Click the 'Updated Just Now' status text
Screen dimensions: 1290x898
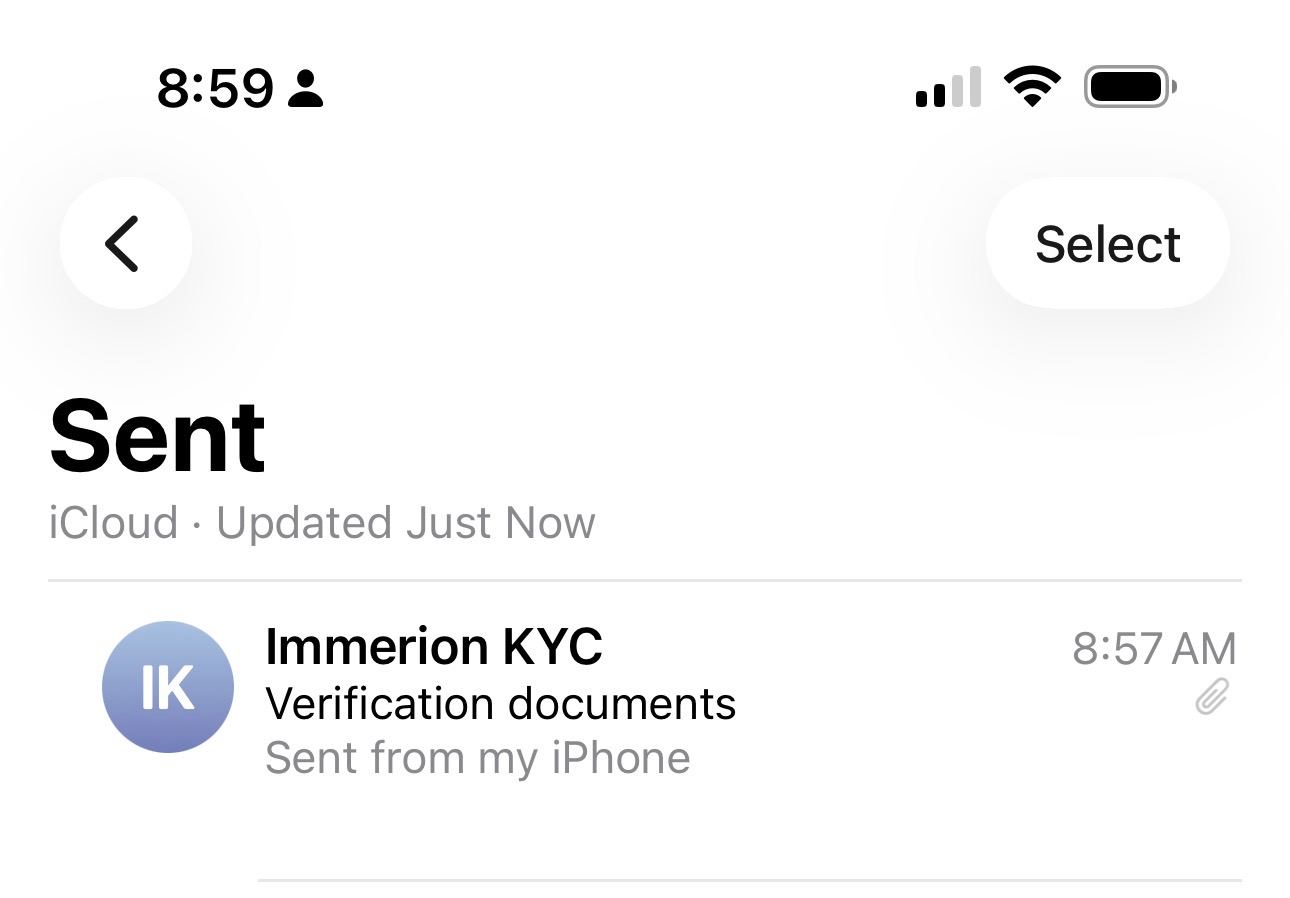pos(405,523)
